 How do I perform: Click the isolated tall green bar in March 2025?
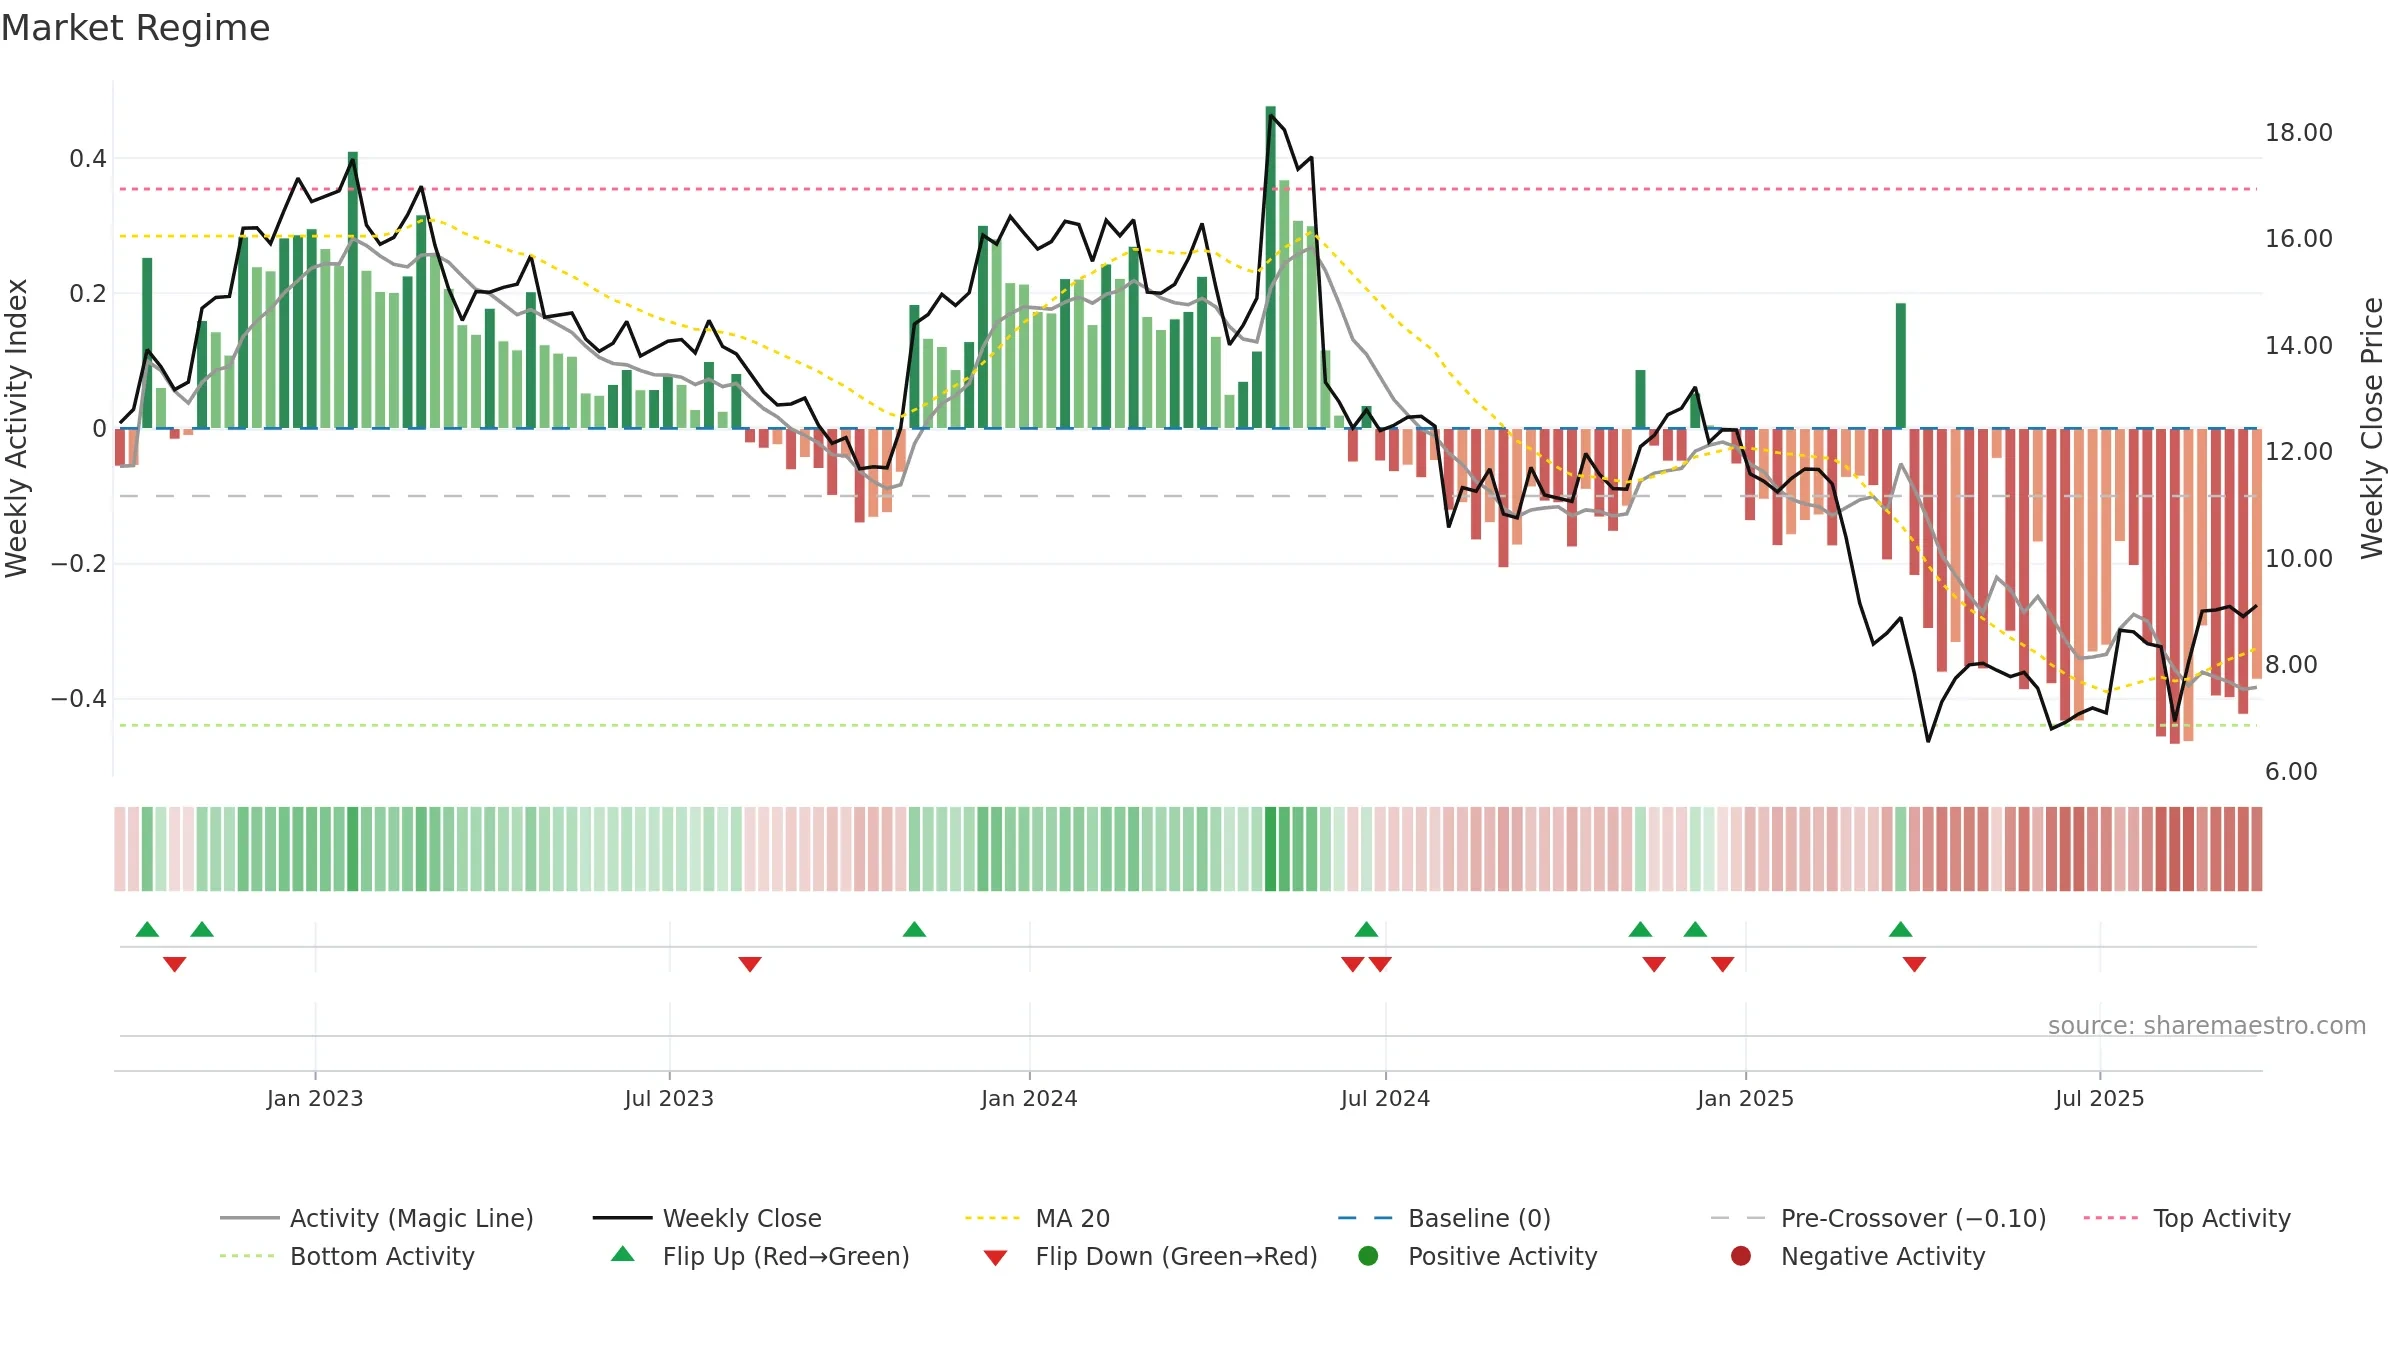pos(1900,365)
